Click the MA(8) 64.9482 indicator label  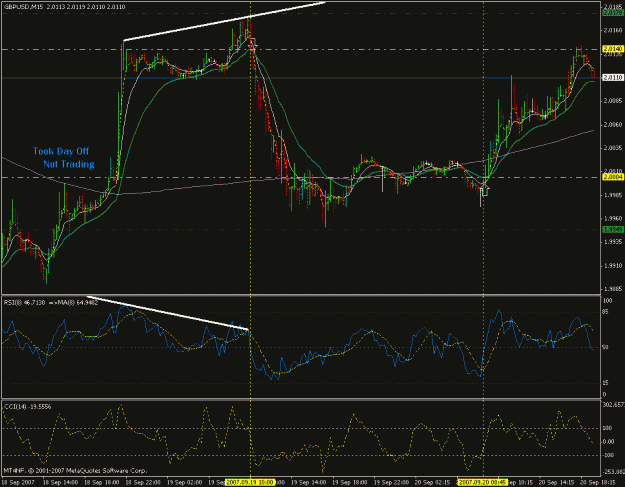coord(79,302)
